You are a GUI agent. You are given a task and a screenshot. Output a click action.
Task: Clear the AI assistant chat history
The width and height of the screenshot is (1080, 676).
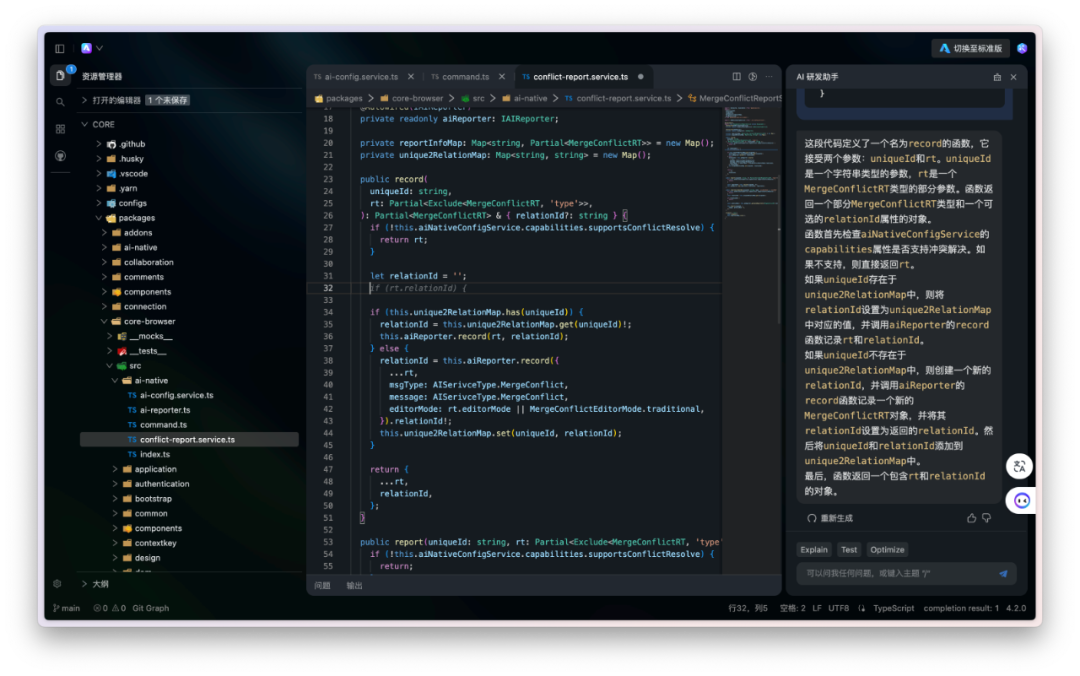pos(996,77)
